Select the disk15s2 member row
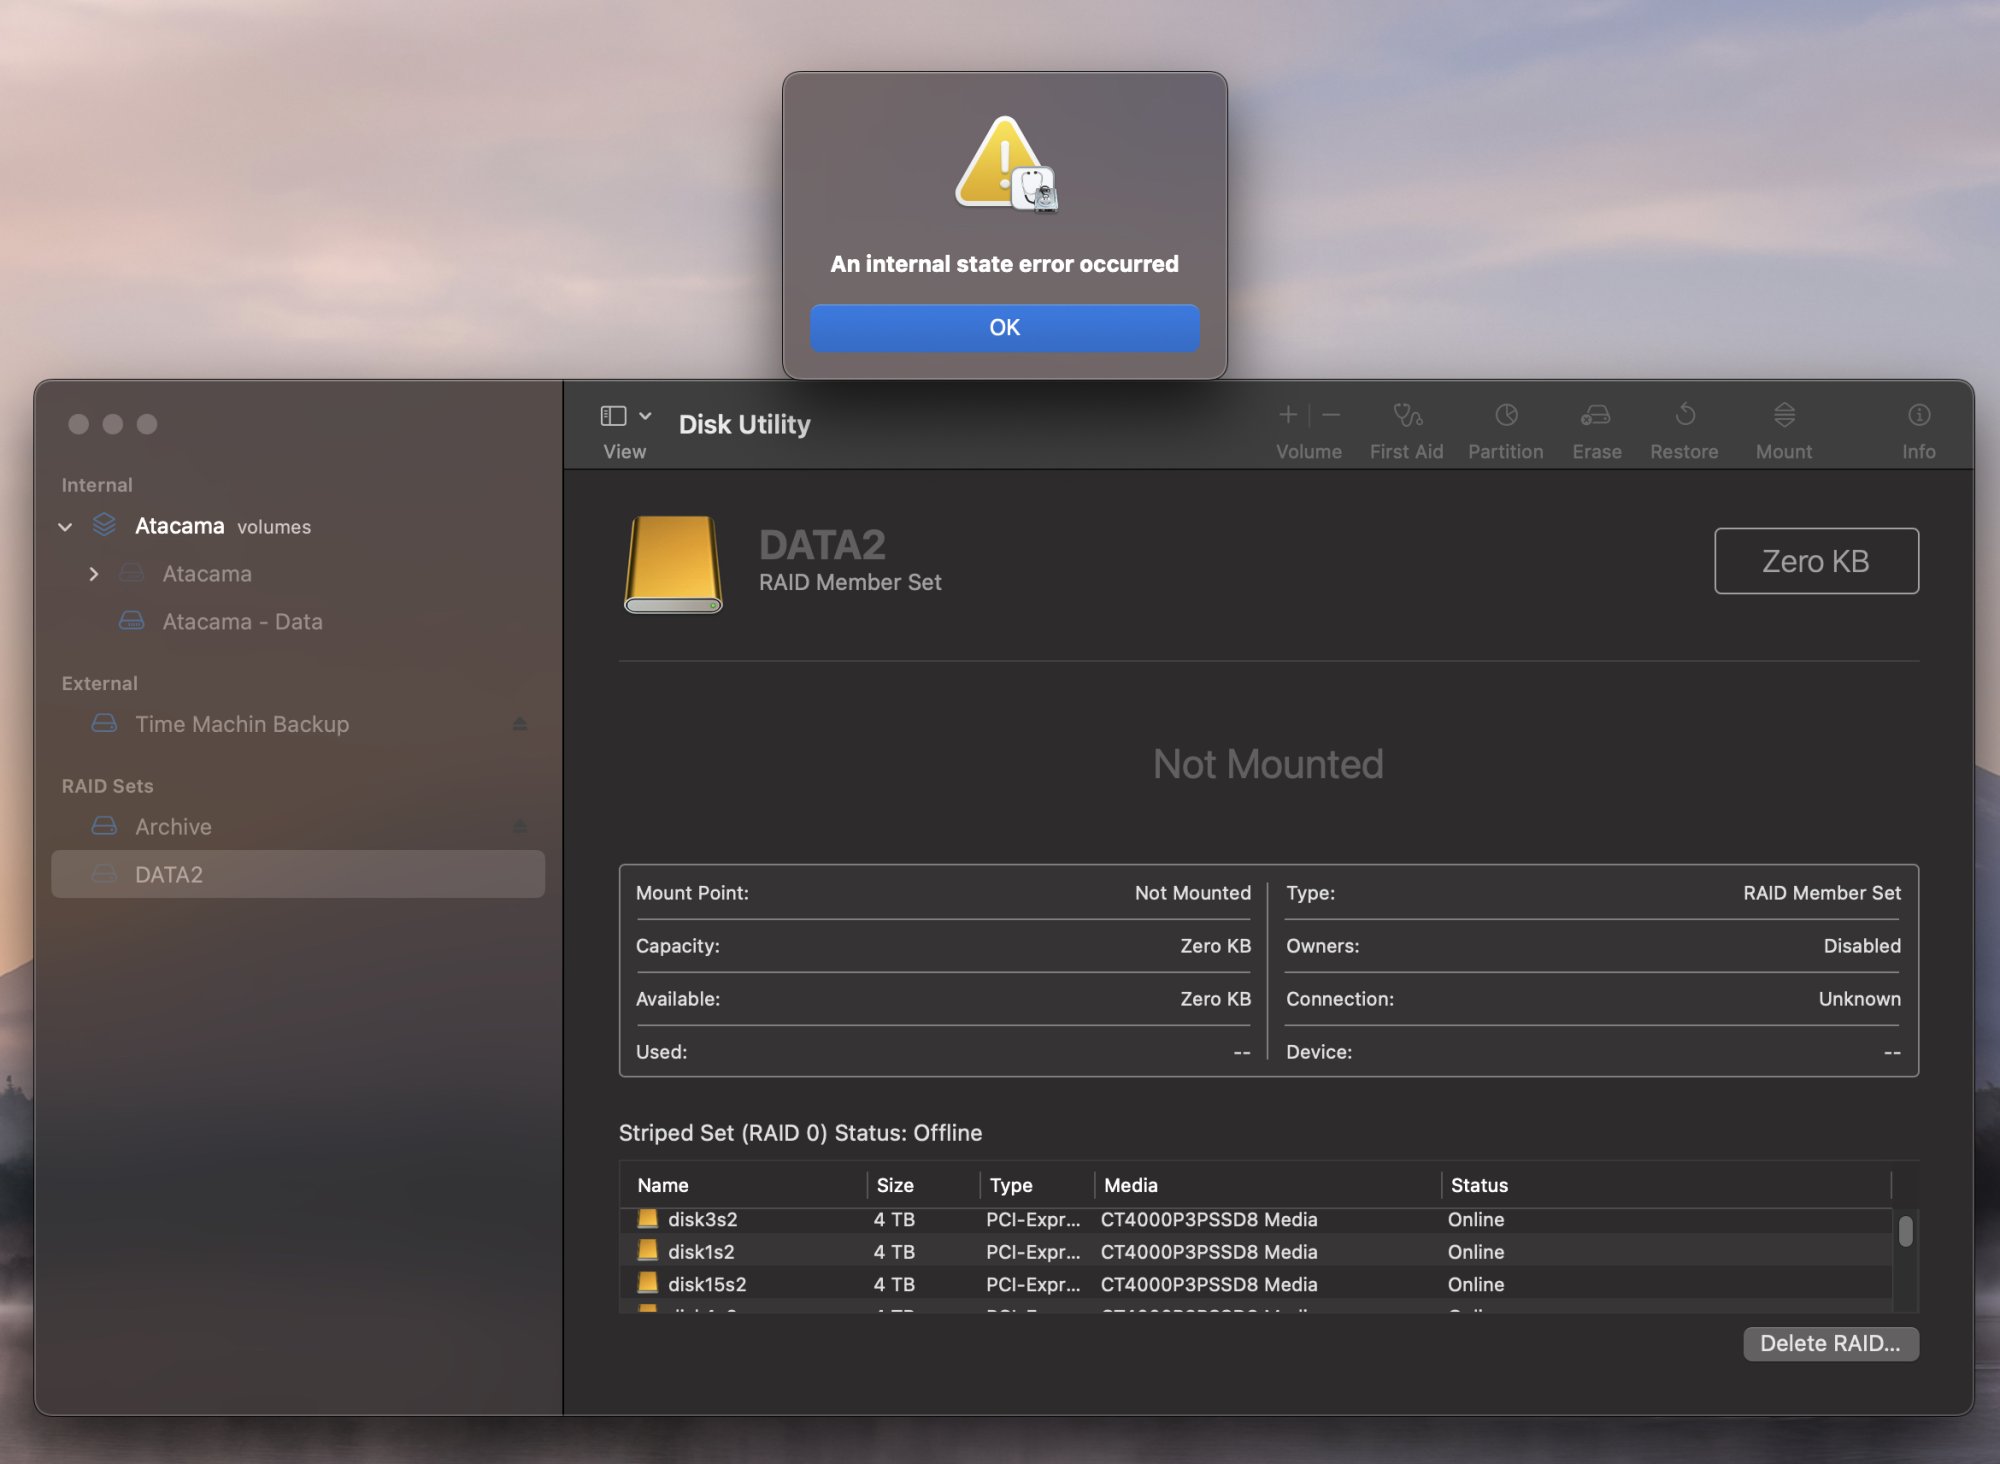The width and height of the screenshot is (2000, 1464). click(x=1256, y=1284)
